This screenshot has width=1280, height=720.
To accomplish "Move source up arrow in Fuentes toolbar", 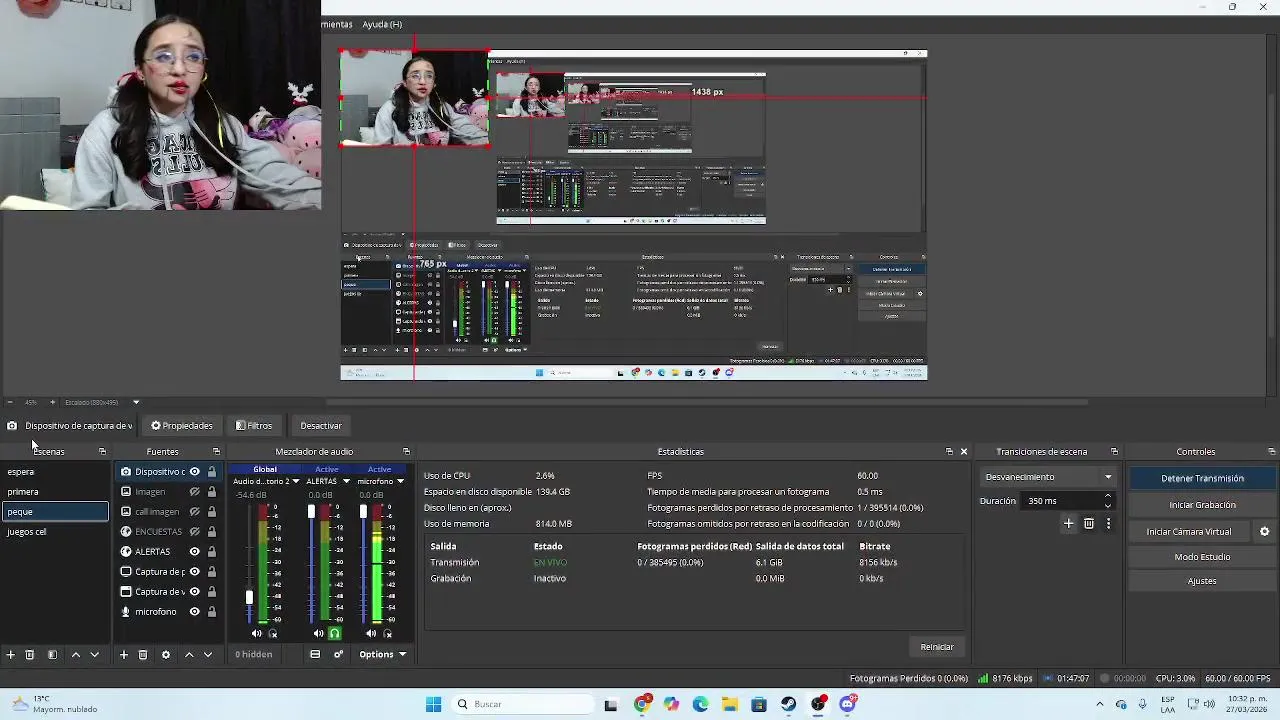I will pyautogui.click(x=189, y=654).
